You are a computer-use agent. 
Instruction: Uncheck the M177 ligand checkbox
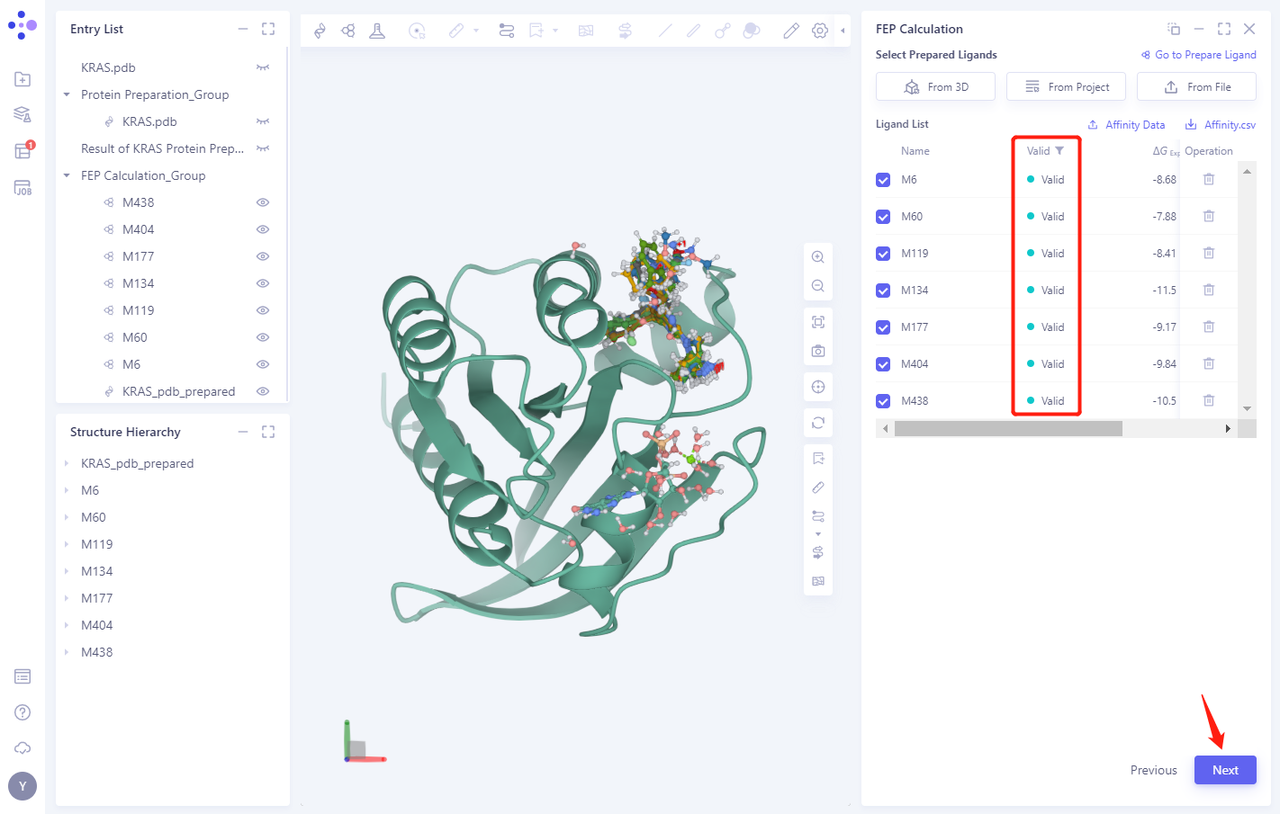[x=883, y=327]
